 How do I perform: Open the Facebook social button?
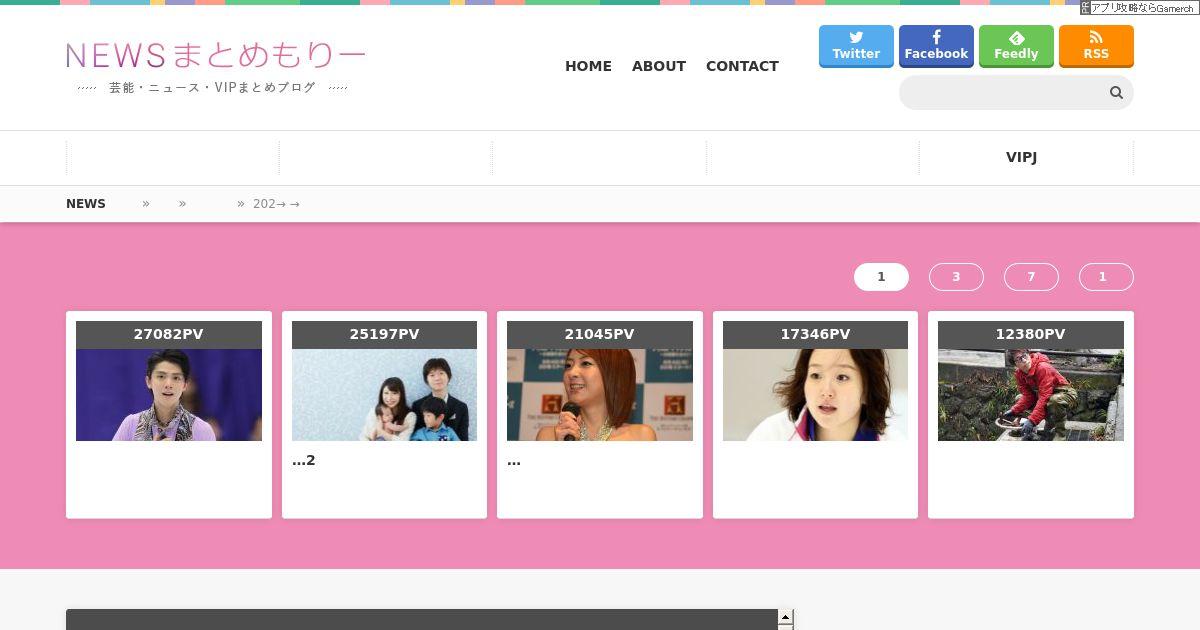pyautogui.click(x=936, y=46)
